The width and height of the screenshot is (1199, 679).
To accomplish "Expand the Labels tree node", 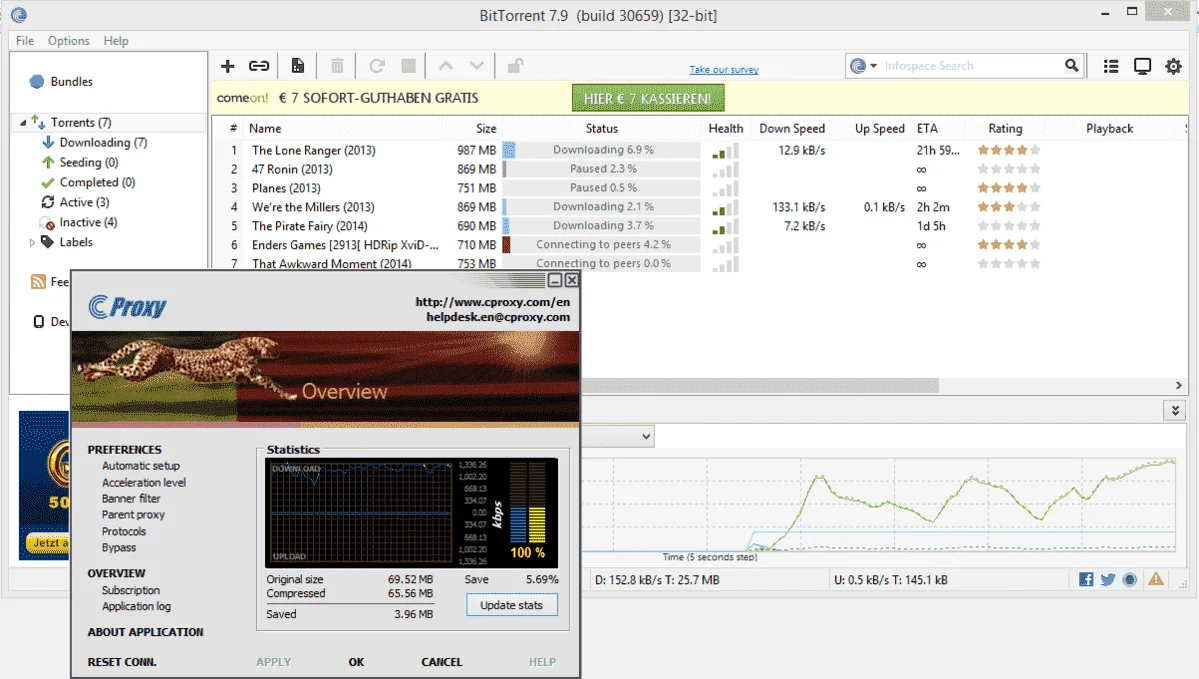I will [x=32, y=242].
